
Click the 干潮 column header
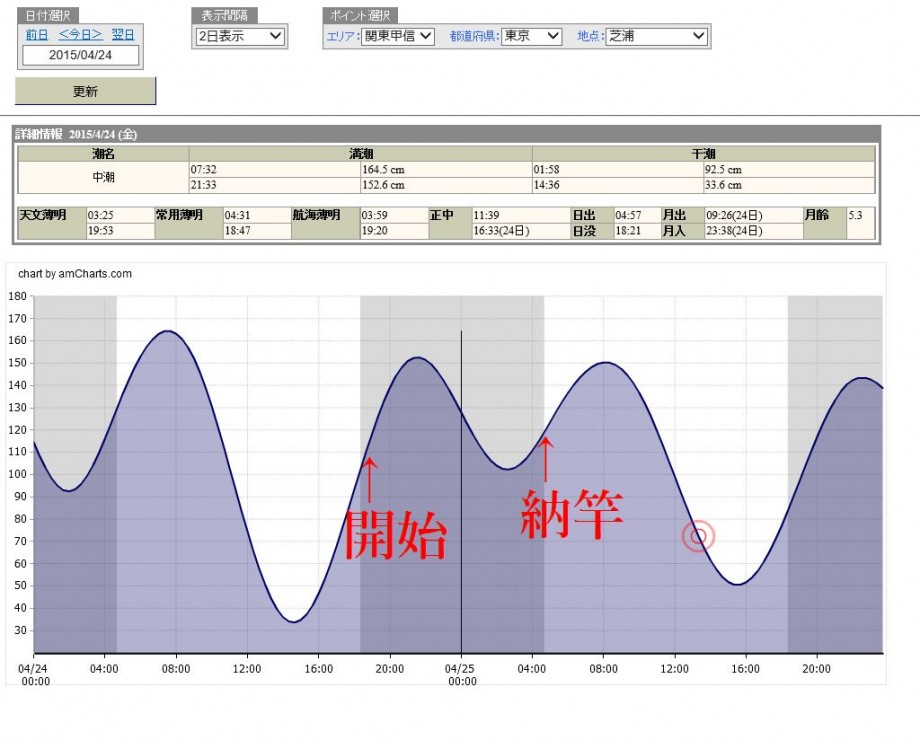click(703, 154)
